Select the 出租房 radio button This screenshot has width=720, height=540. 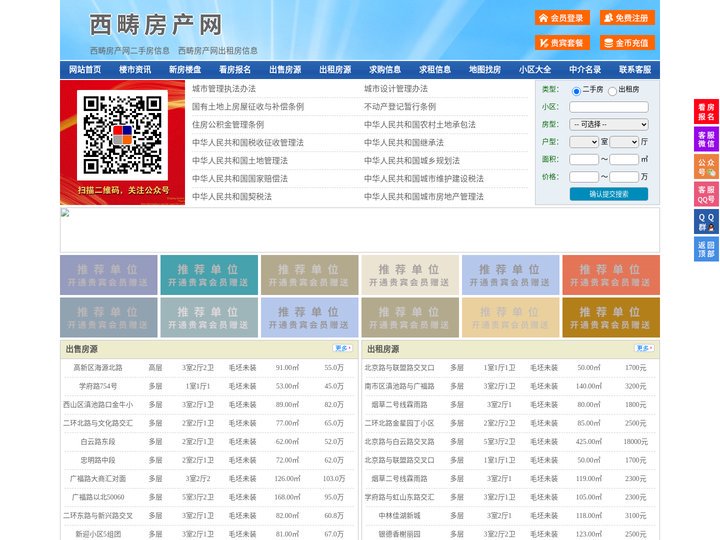click(612, 91)
